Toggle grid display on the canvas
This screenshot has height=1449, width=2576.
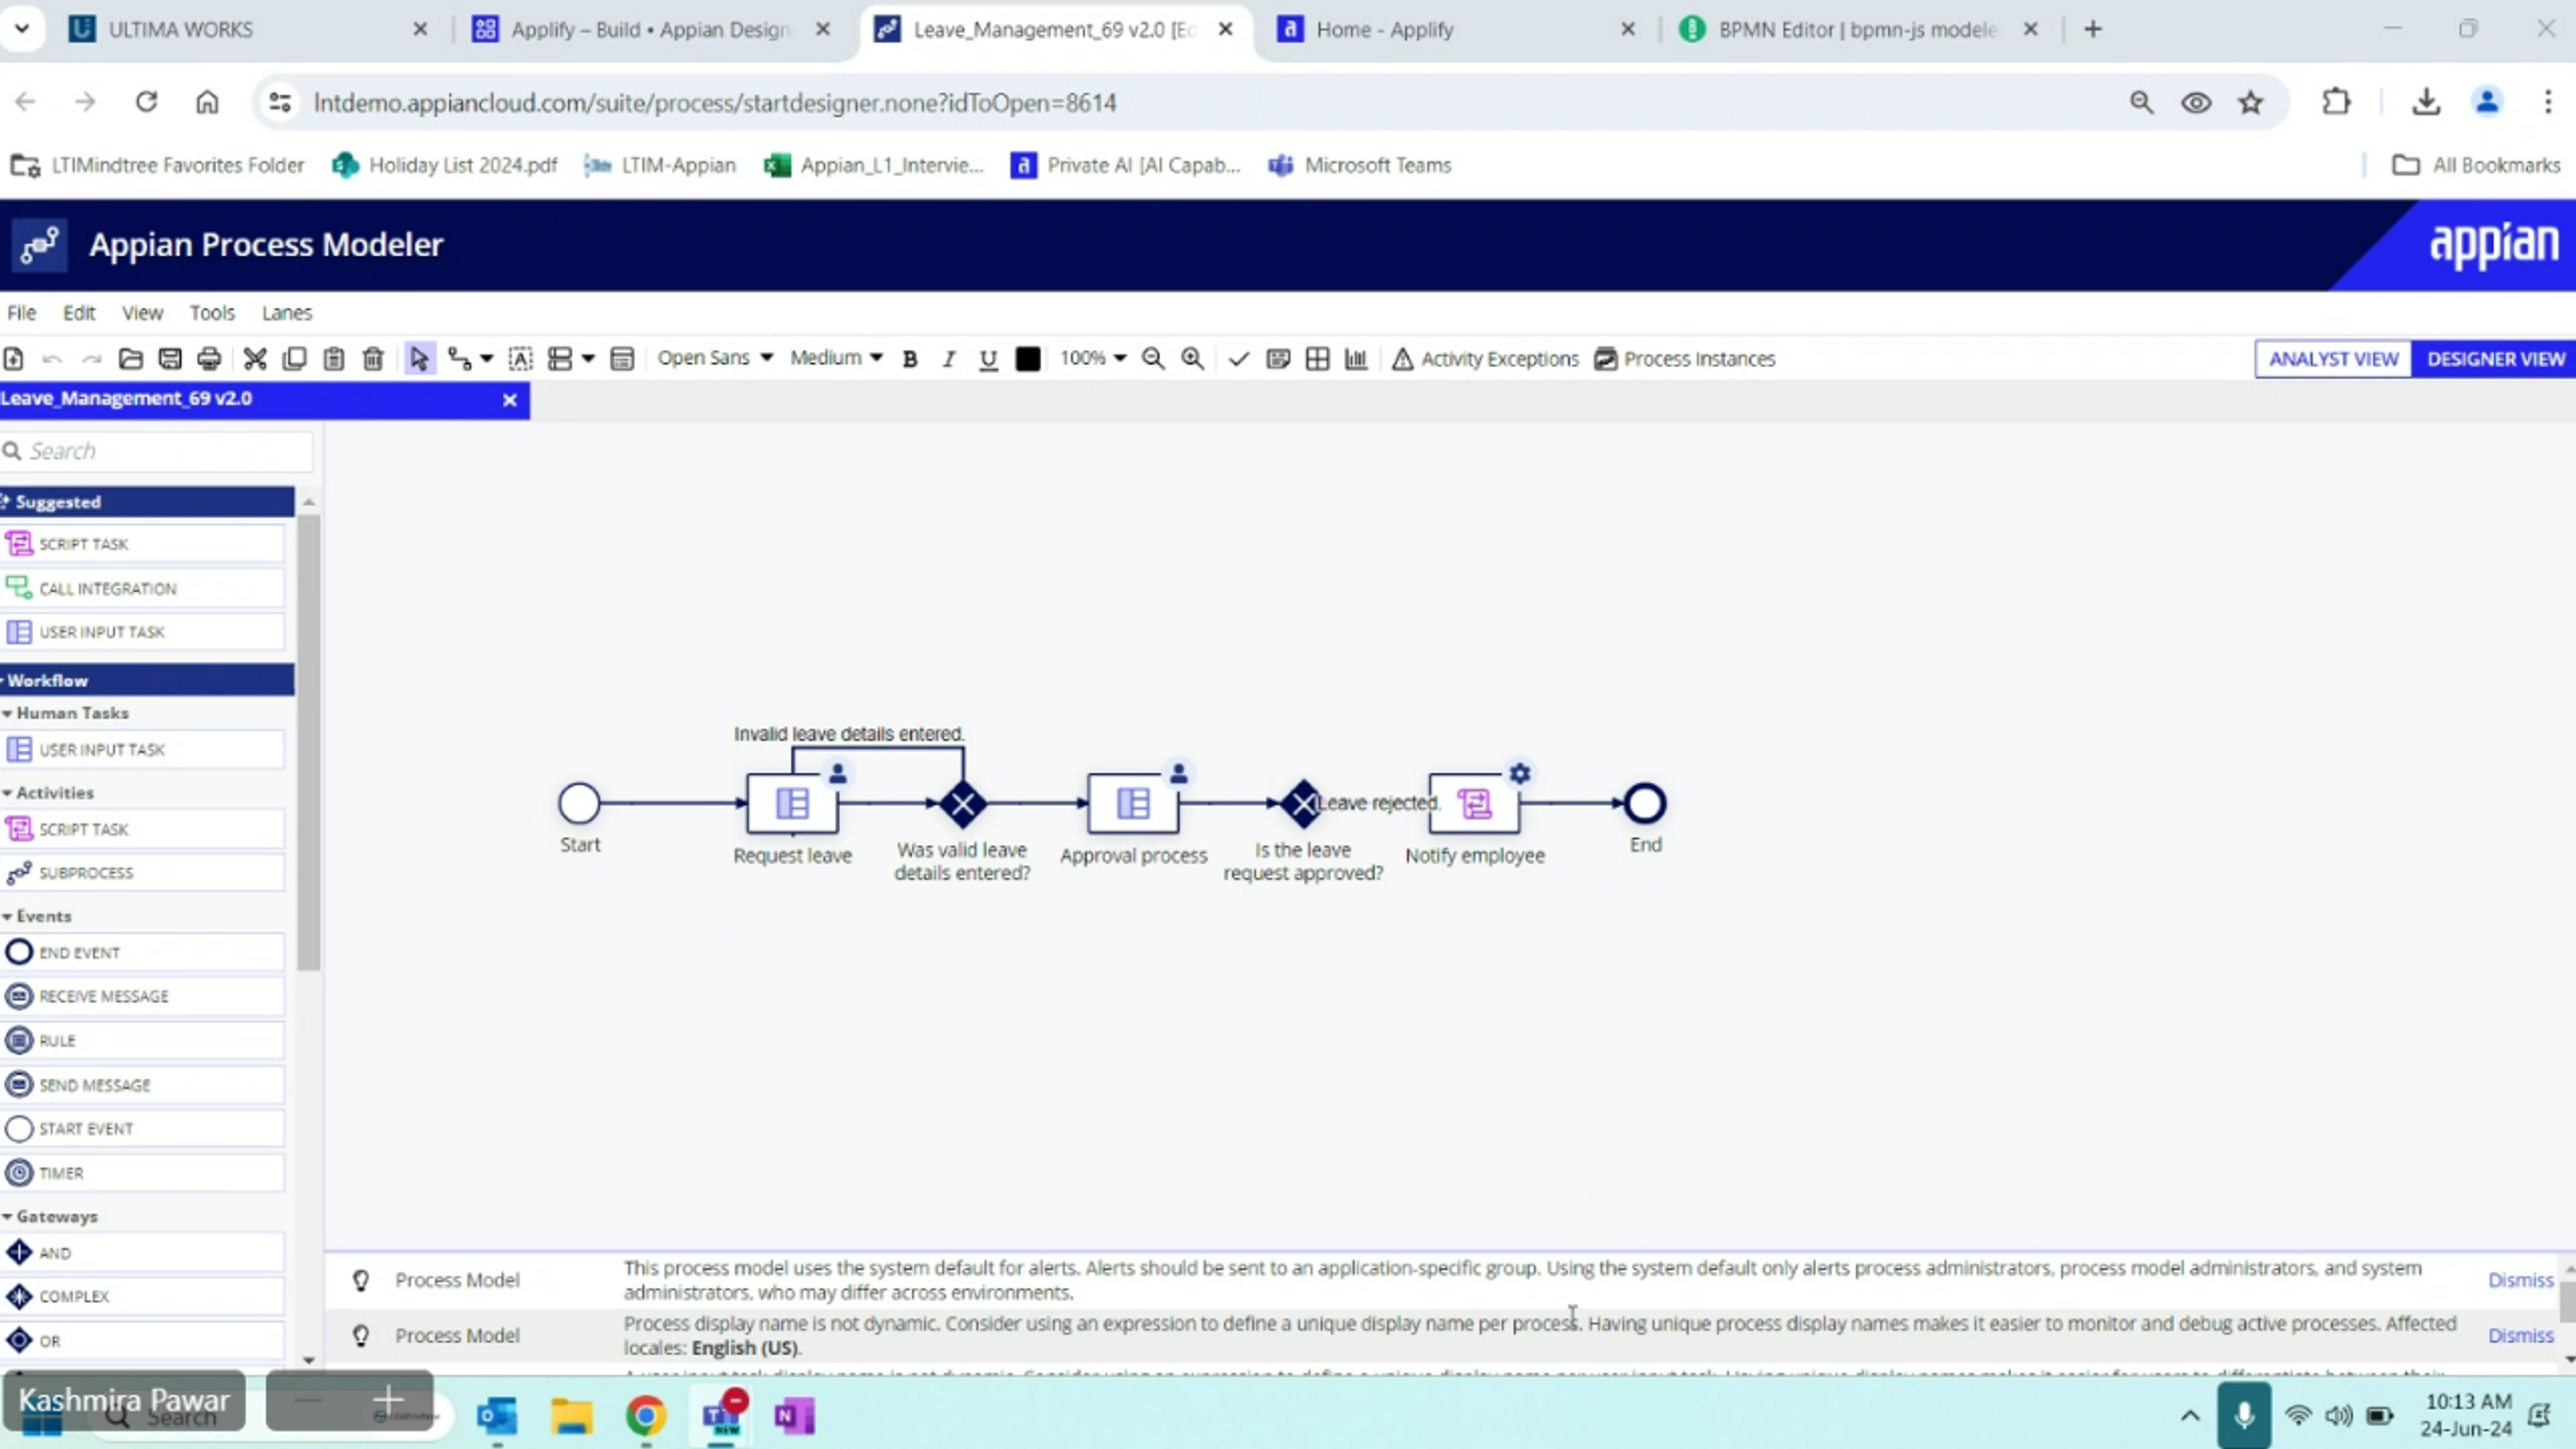tap(1318, 359)
